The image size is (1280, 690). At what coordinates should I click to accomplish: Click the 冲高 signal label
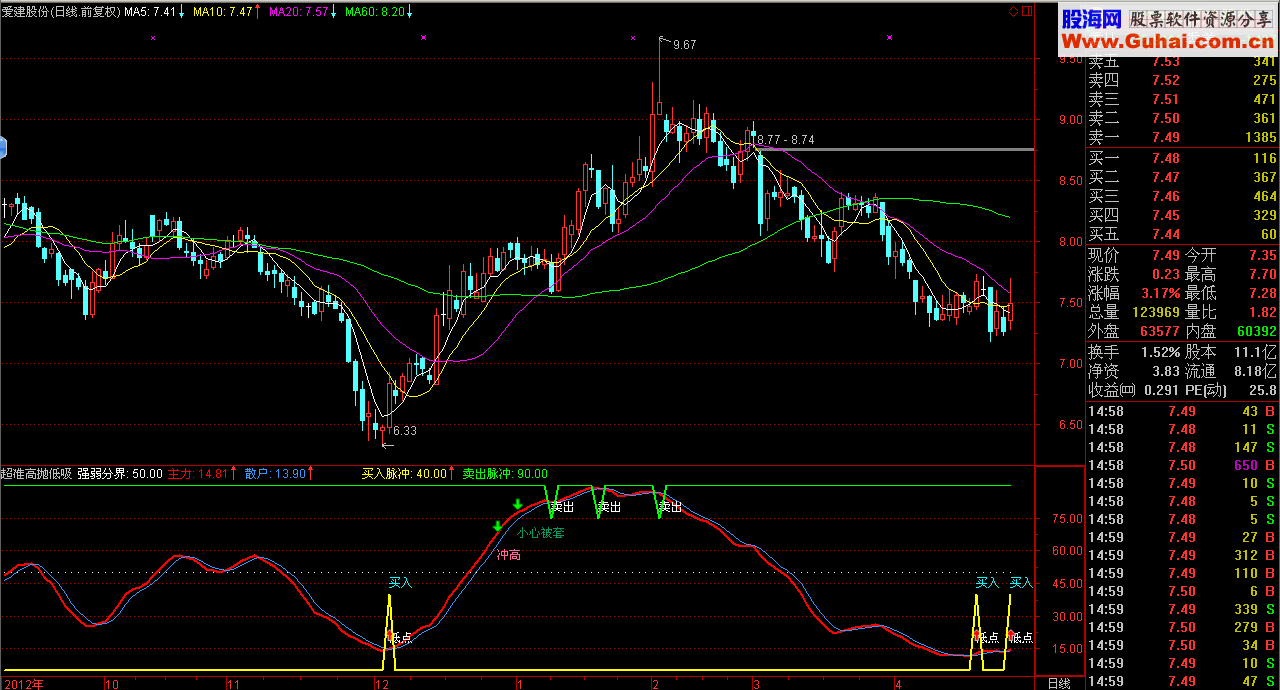click(x=508, y=554)
